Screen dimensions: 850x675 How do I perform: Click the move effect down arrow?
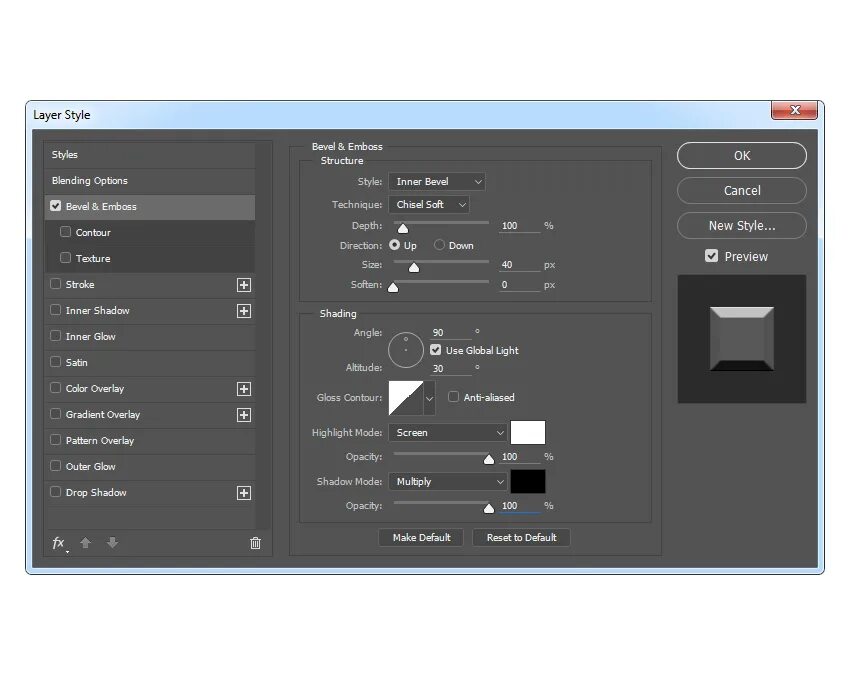112,543
